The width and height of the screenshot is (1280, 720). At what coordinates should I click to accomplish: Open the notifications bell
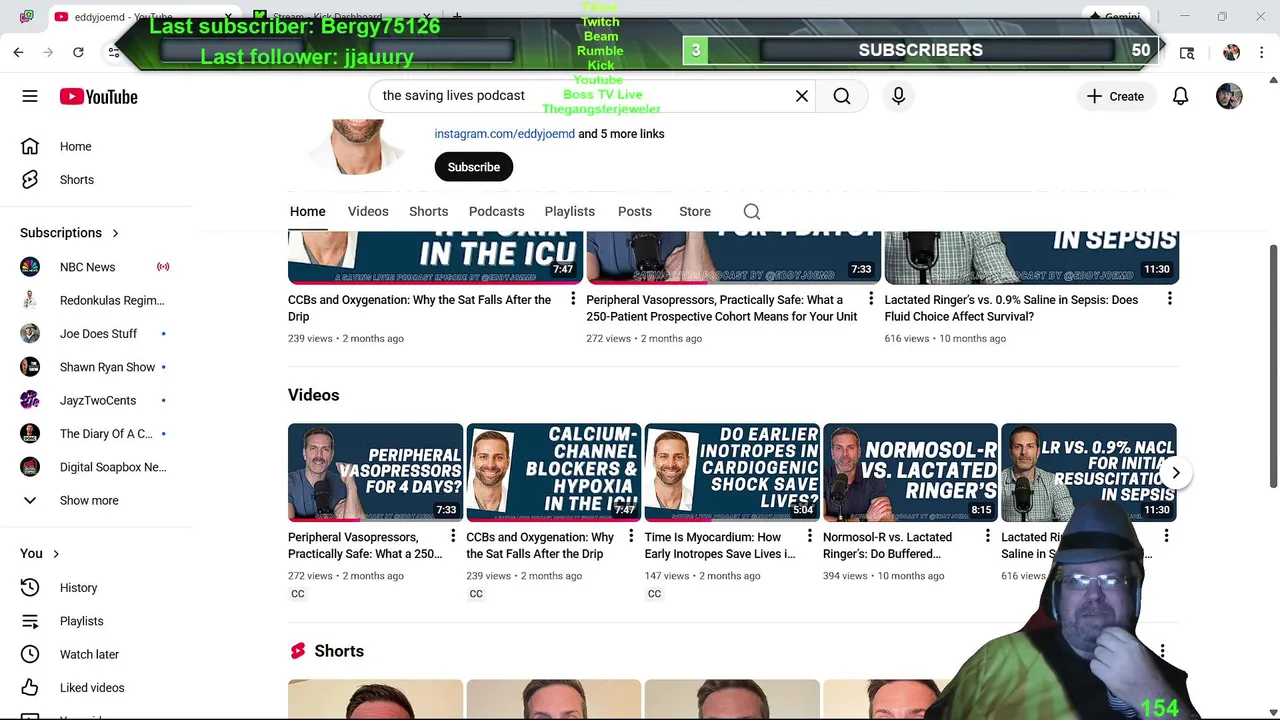coord(1181,96)
